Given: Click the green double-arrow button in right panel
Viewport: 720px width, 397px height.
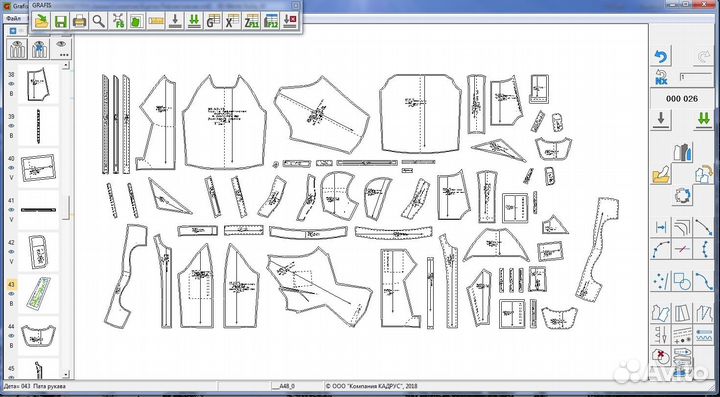Looking at the screenshot, I should [x=703, y=119].
